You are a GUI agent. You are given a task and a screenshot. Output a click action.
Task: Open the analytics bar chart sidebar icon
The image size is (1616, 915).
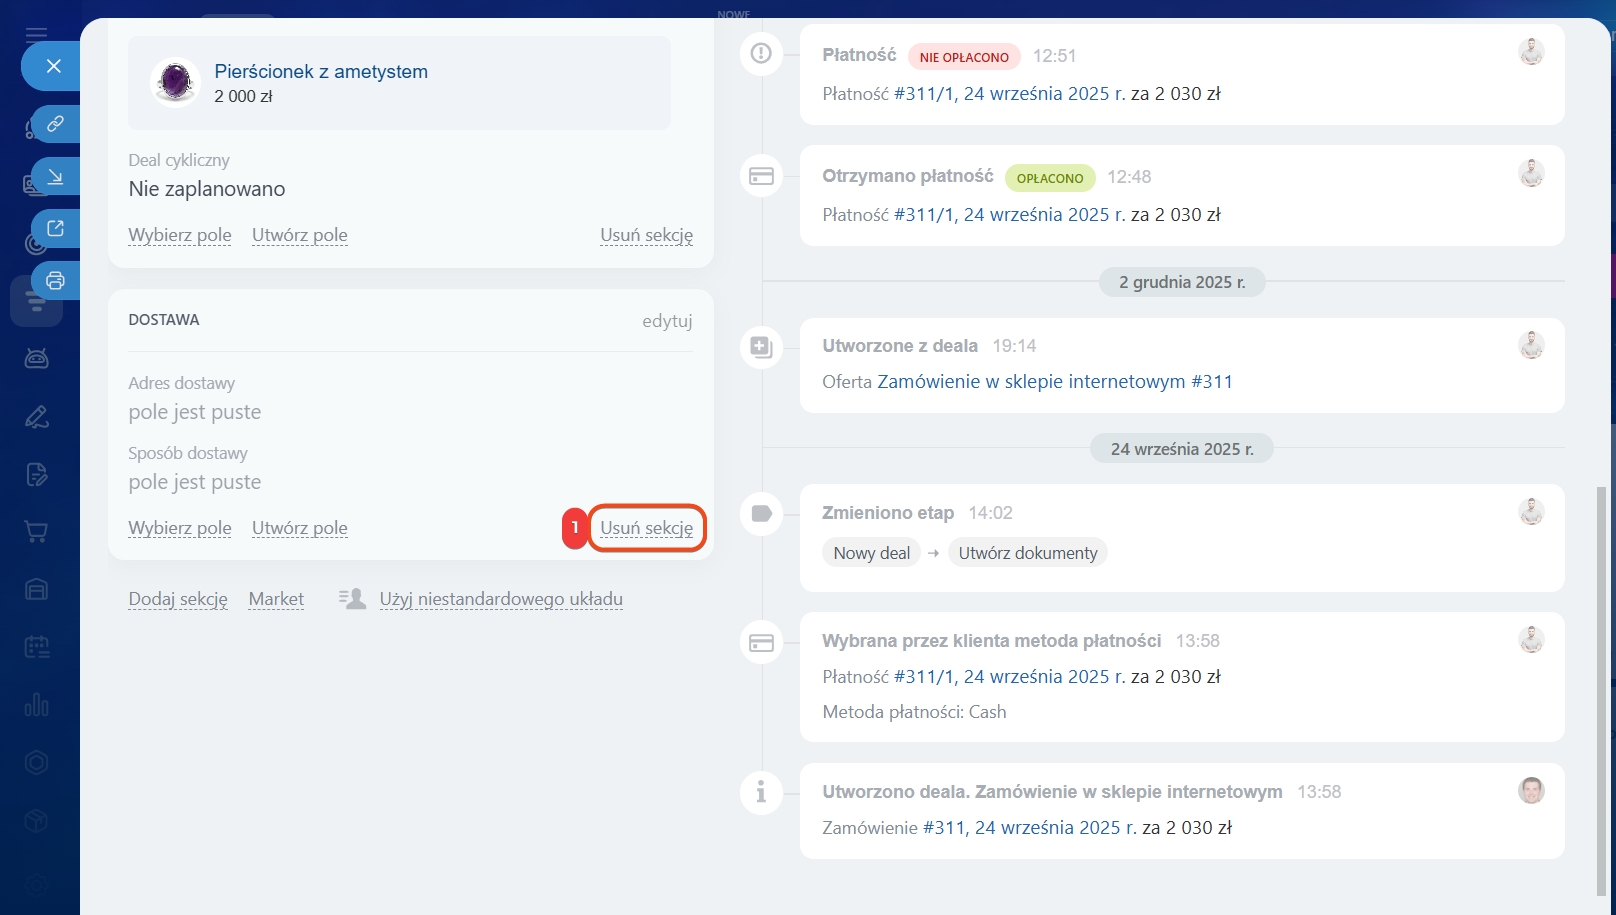point(37,705)
